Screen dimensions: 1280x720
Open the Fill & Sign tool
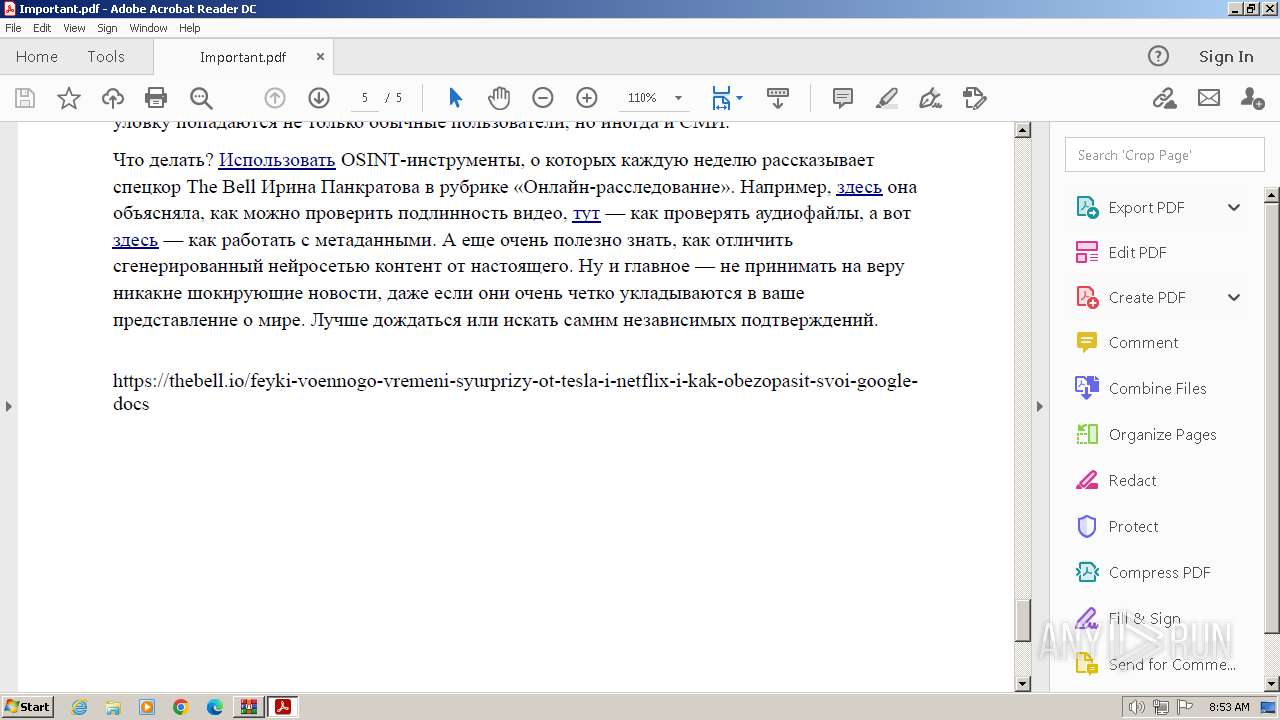click(x=1144, y=619)
